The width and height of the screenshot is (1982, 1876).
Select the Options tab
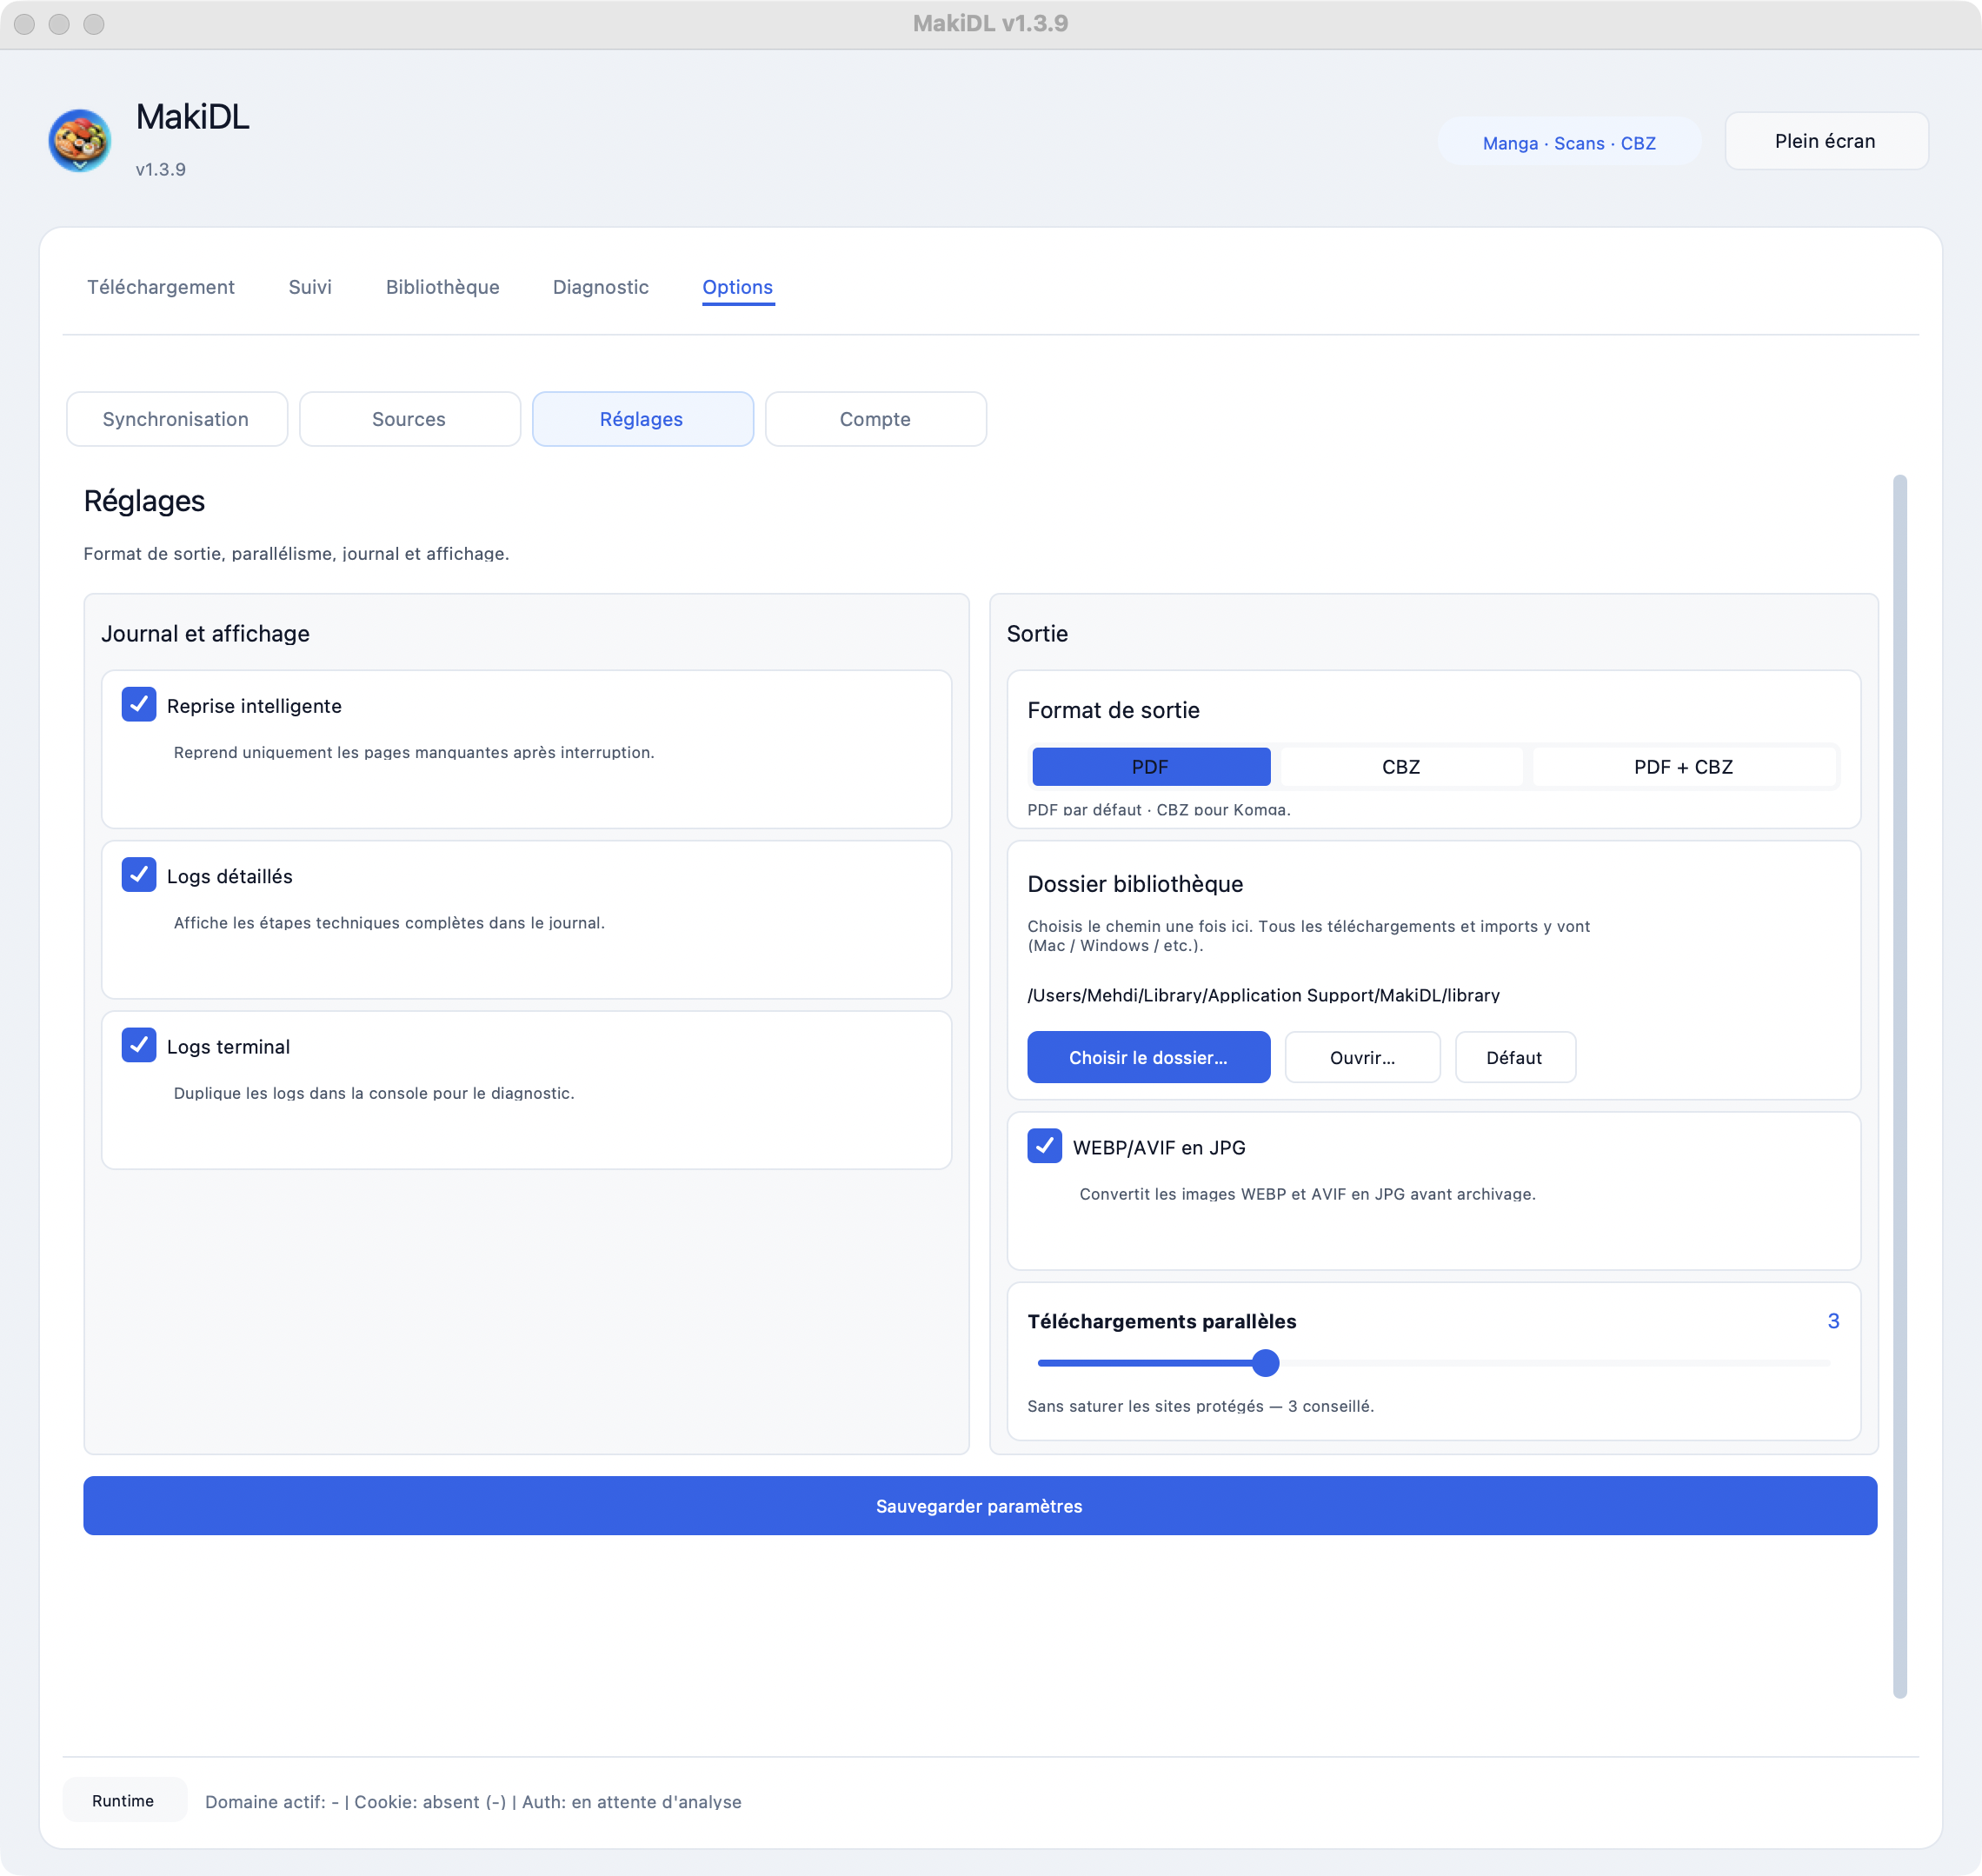point(738,287)
